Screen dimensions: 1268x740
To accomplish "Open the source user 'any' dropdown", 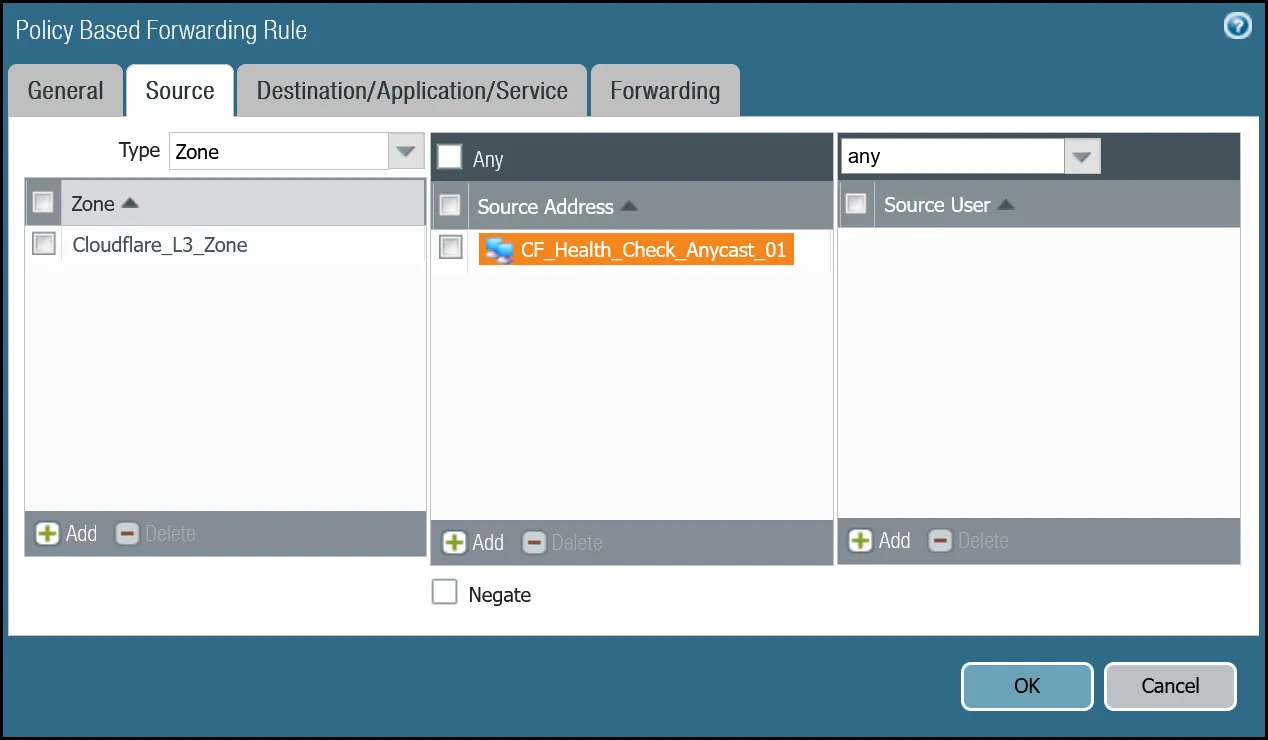I will [1081, 157].
